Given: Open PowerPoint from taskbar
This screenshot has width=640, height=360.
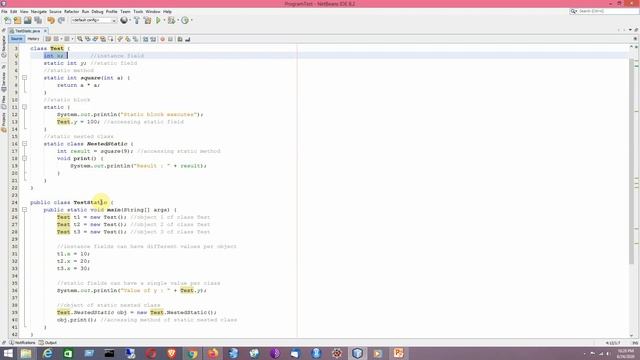Looking at the screenshot, I should click(x=399, y=353).
